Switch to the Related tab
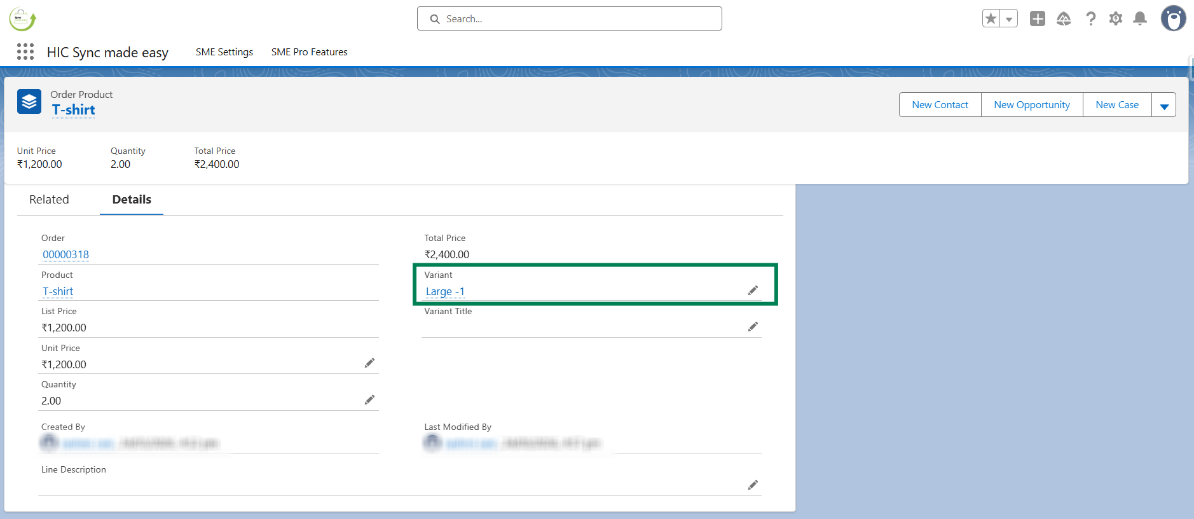This screenshot has width=1194, height=519. click(x=49, y=200)
